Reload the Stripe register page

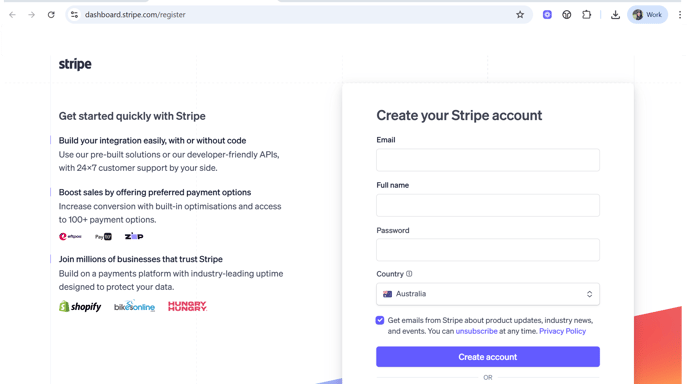tap(51, 14)
